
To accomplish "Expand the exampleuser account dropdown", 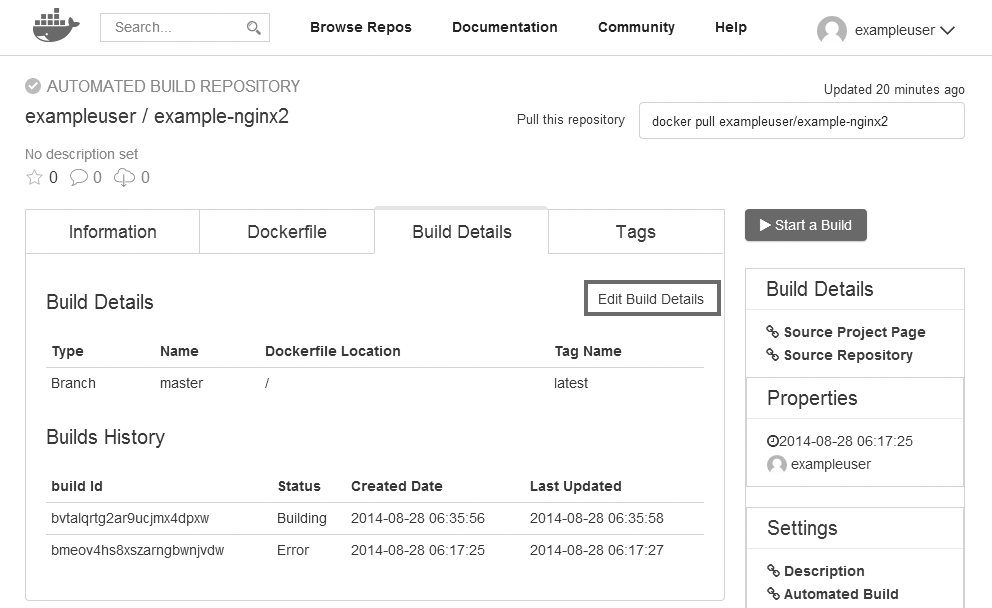I will [x=947, y=30].
